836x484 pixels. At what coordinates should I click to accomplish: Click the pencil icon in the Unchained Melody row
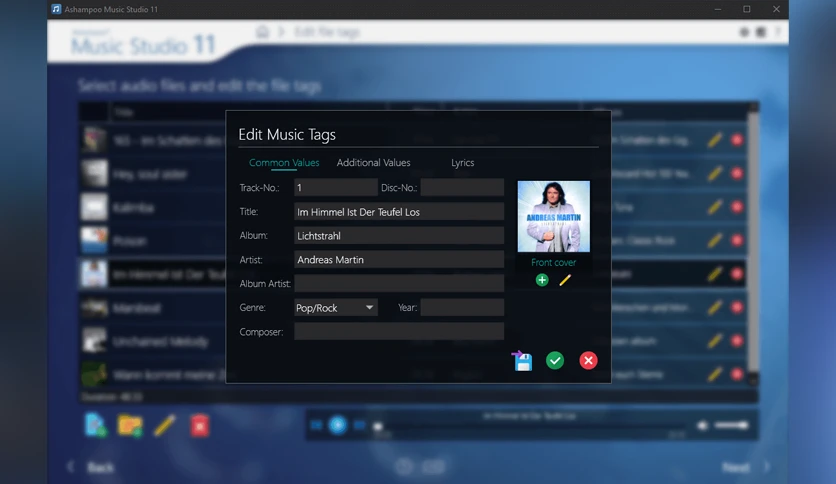click(x=714, y=341)
